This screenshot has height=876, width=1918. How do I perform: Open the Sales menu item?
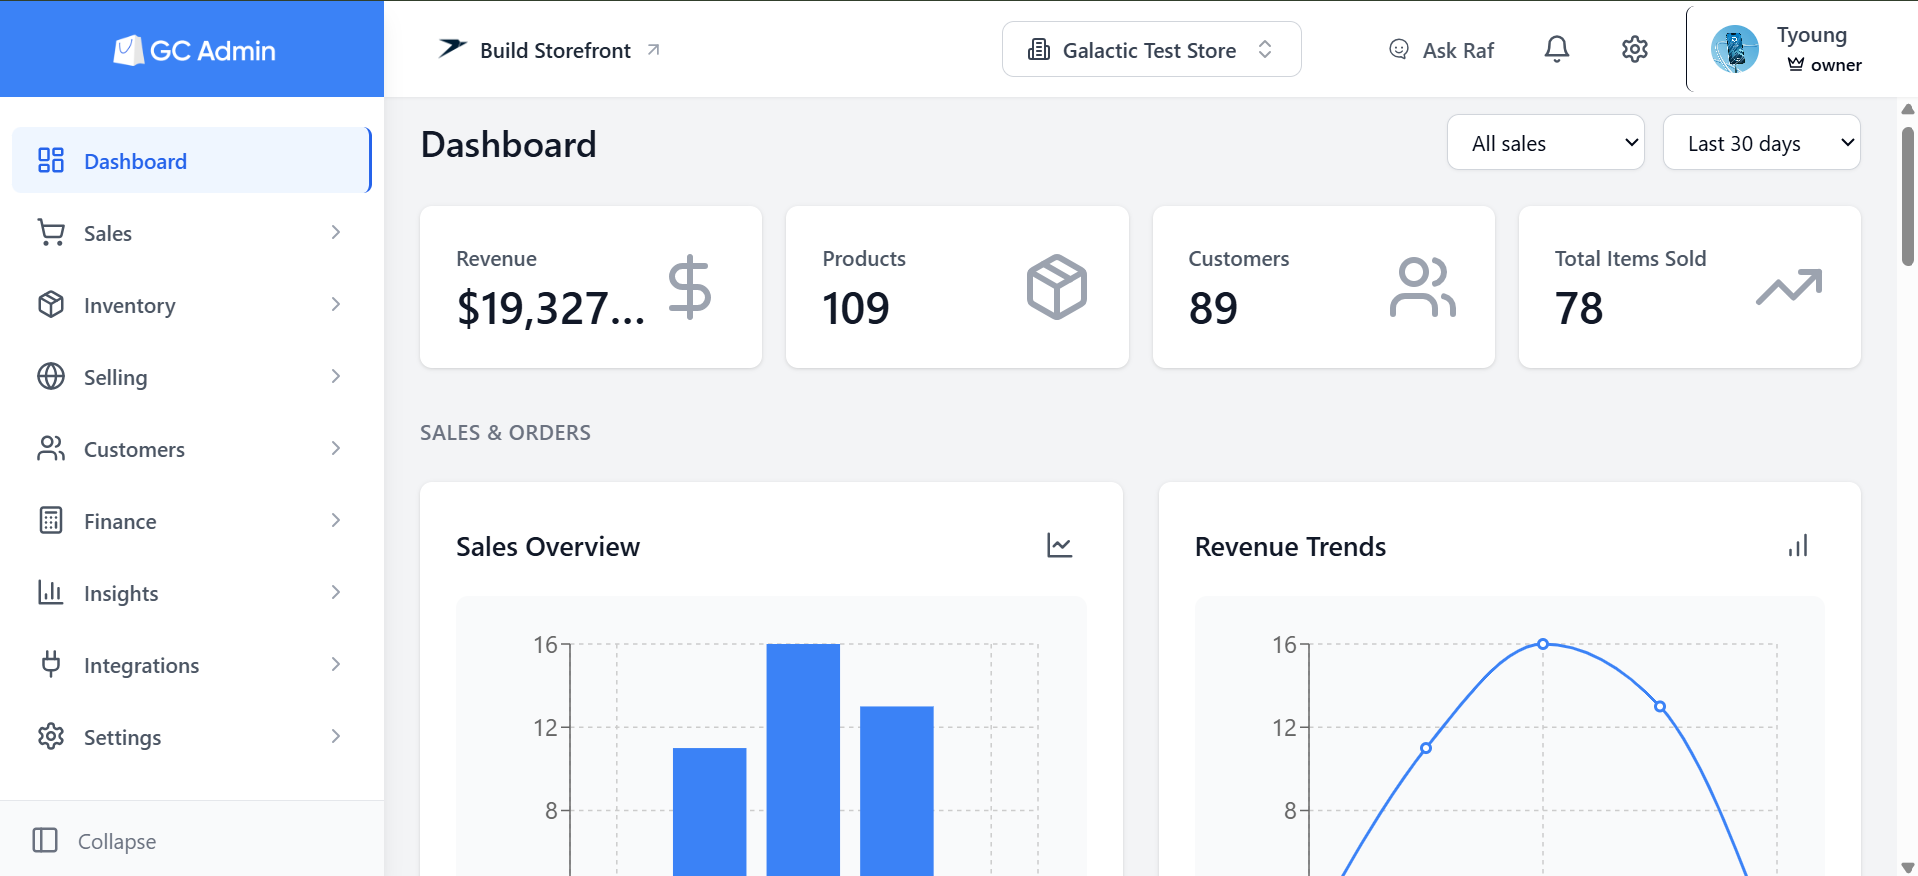(x=191, y=232)
